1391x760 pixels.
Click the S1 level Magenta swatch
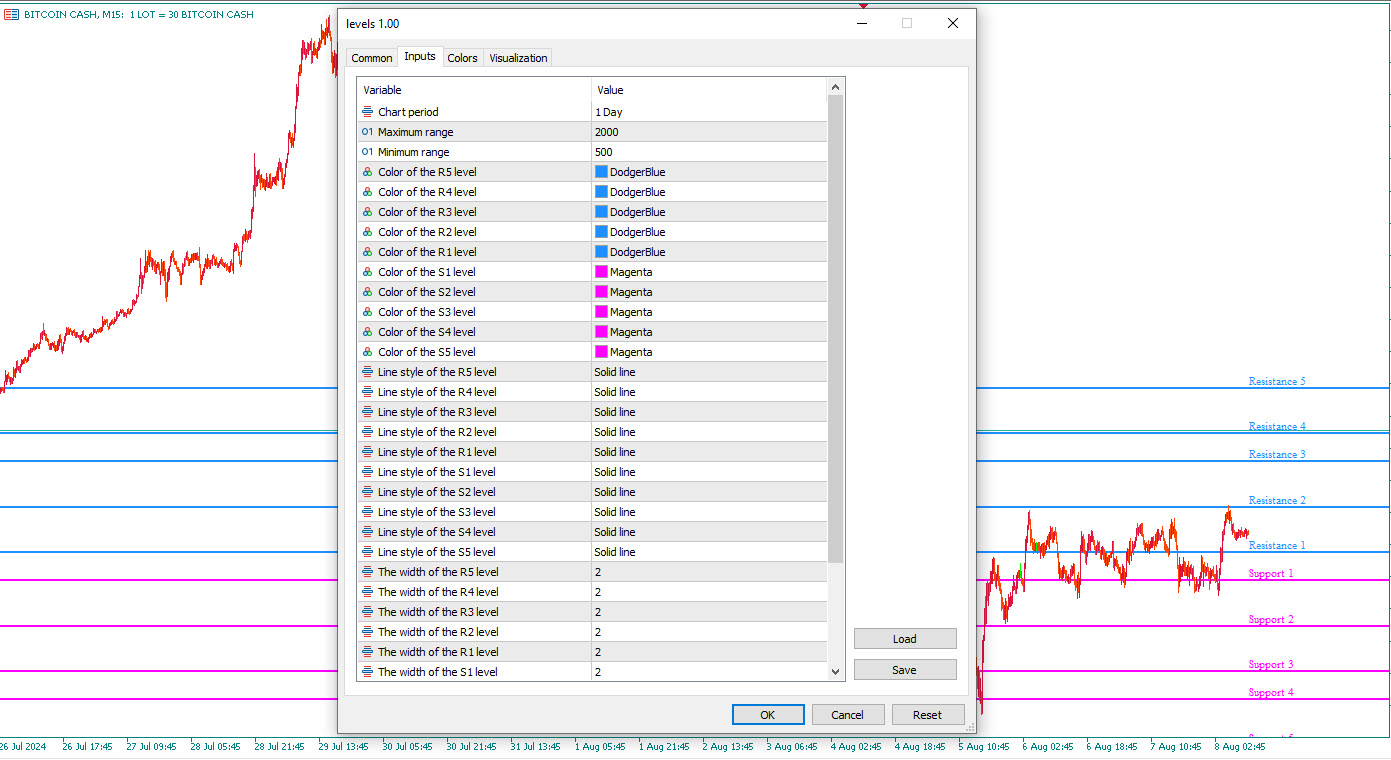[x=601, y=272]
